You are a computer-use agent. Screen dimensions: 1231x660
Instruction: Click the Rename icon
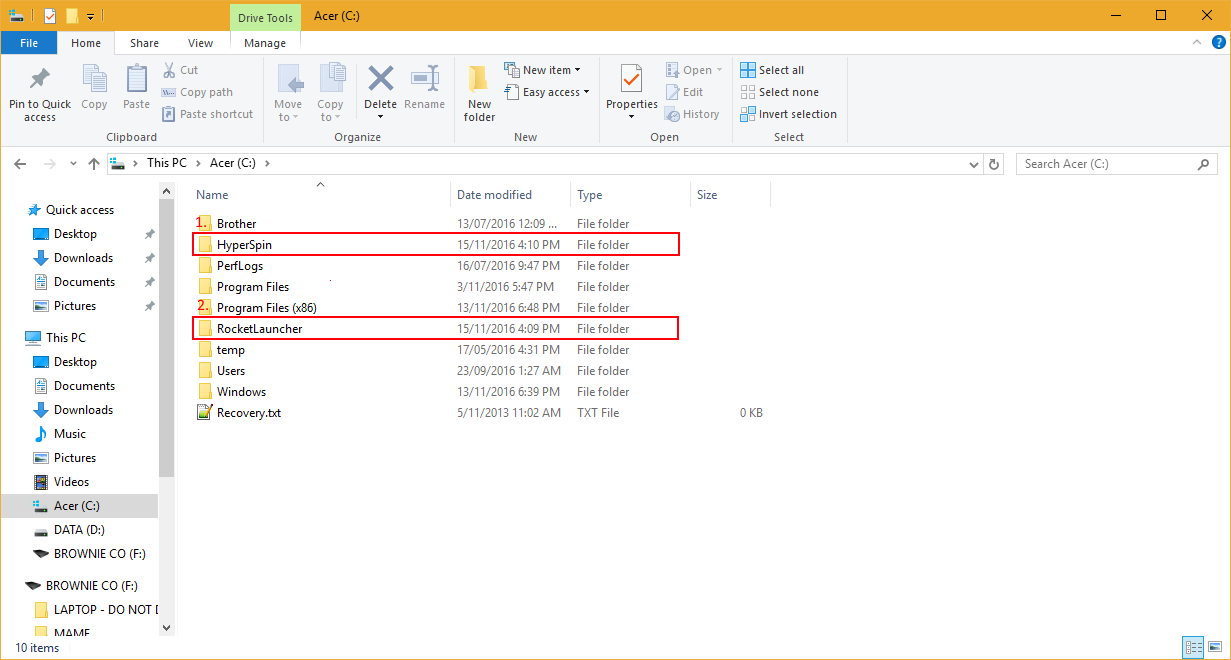(425, 79)
